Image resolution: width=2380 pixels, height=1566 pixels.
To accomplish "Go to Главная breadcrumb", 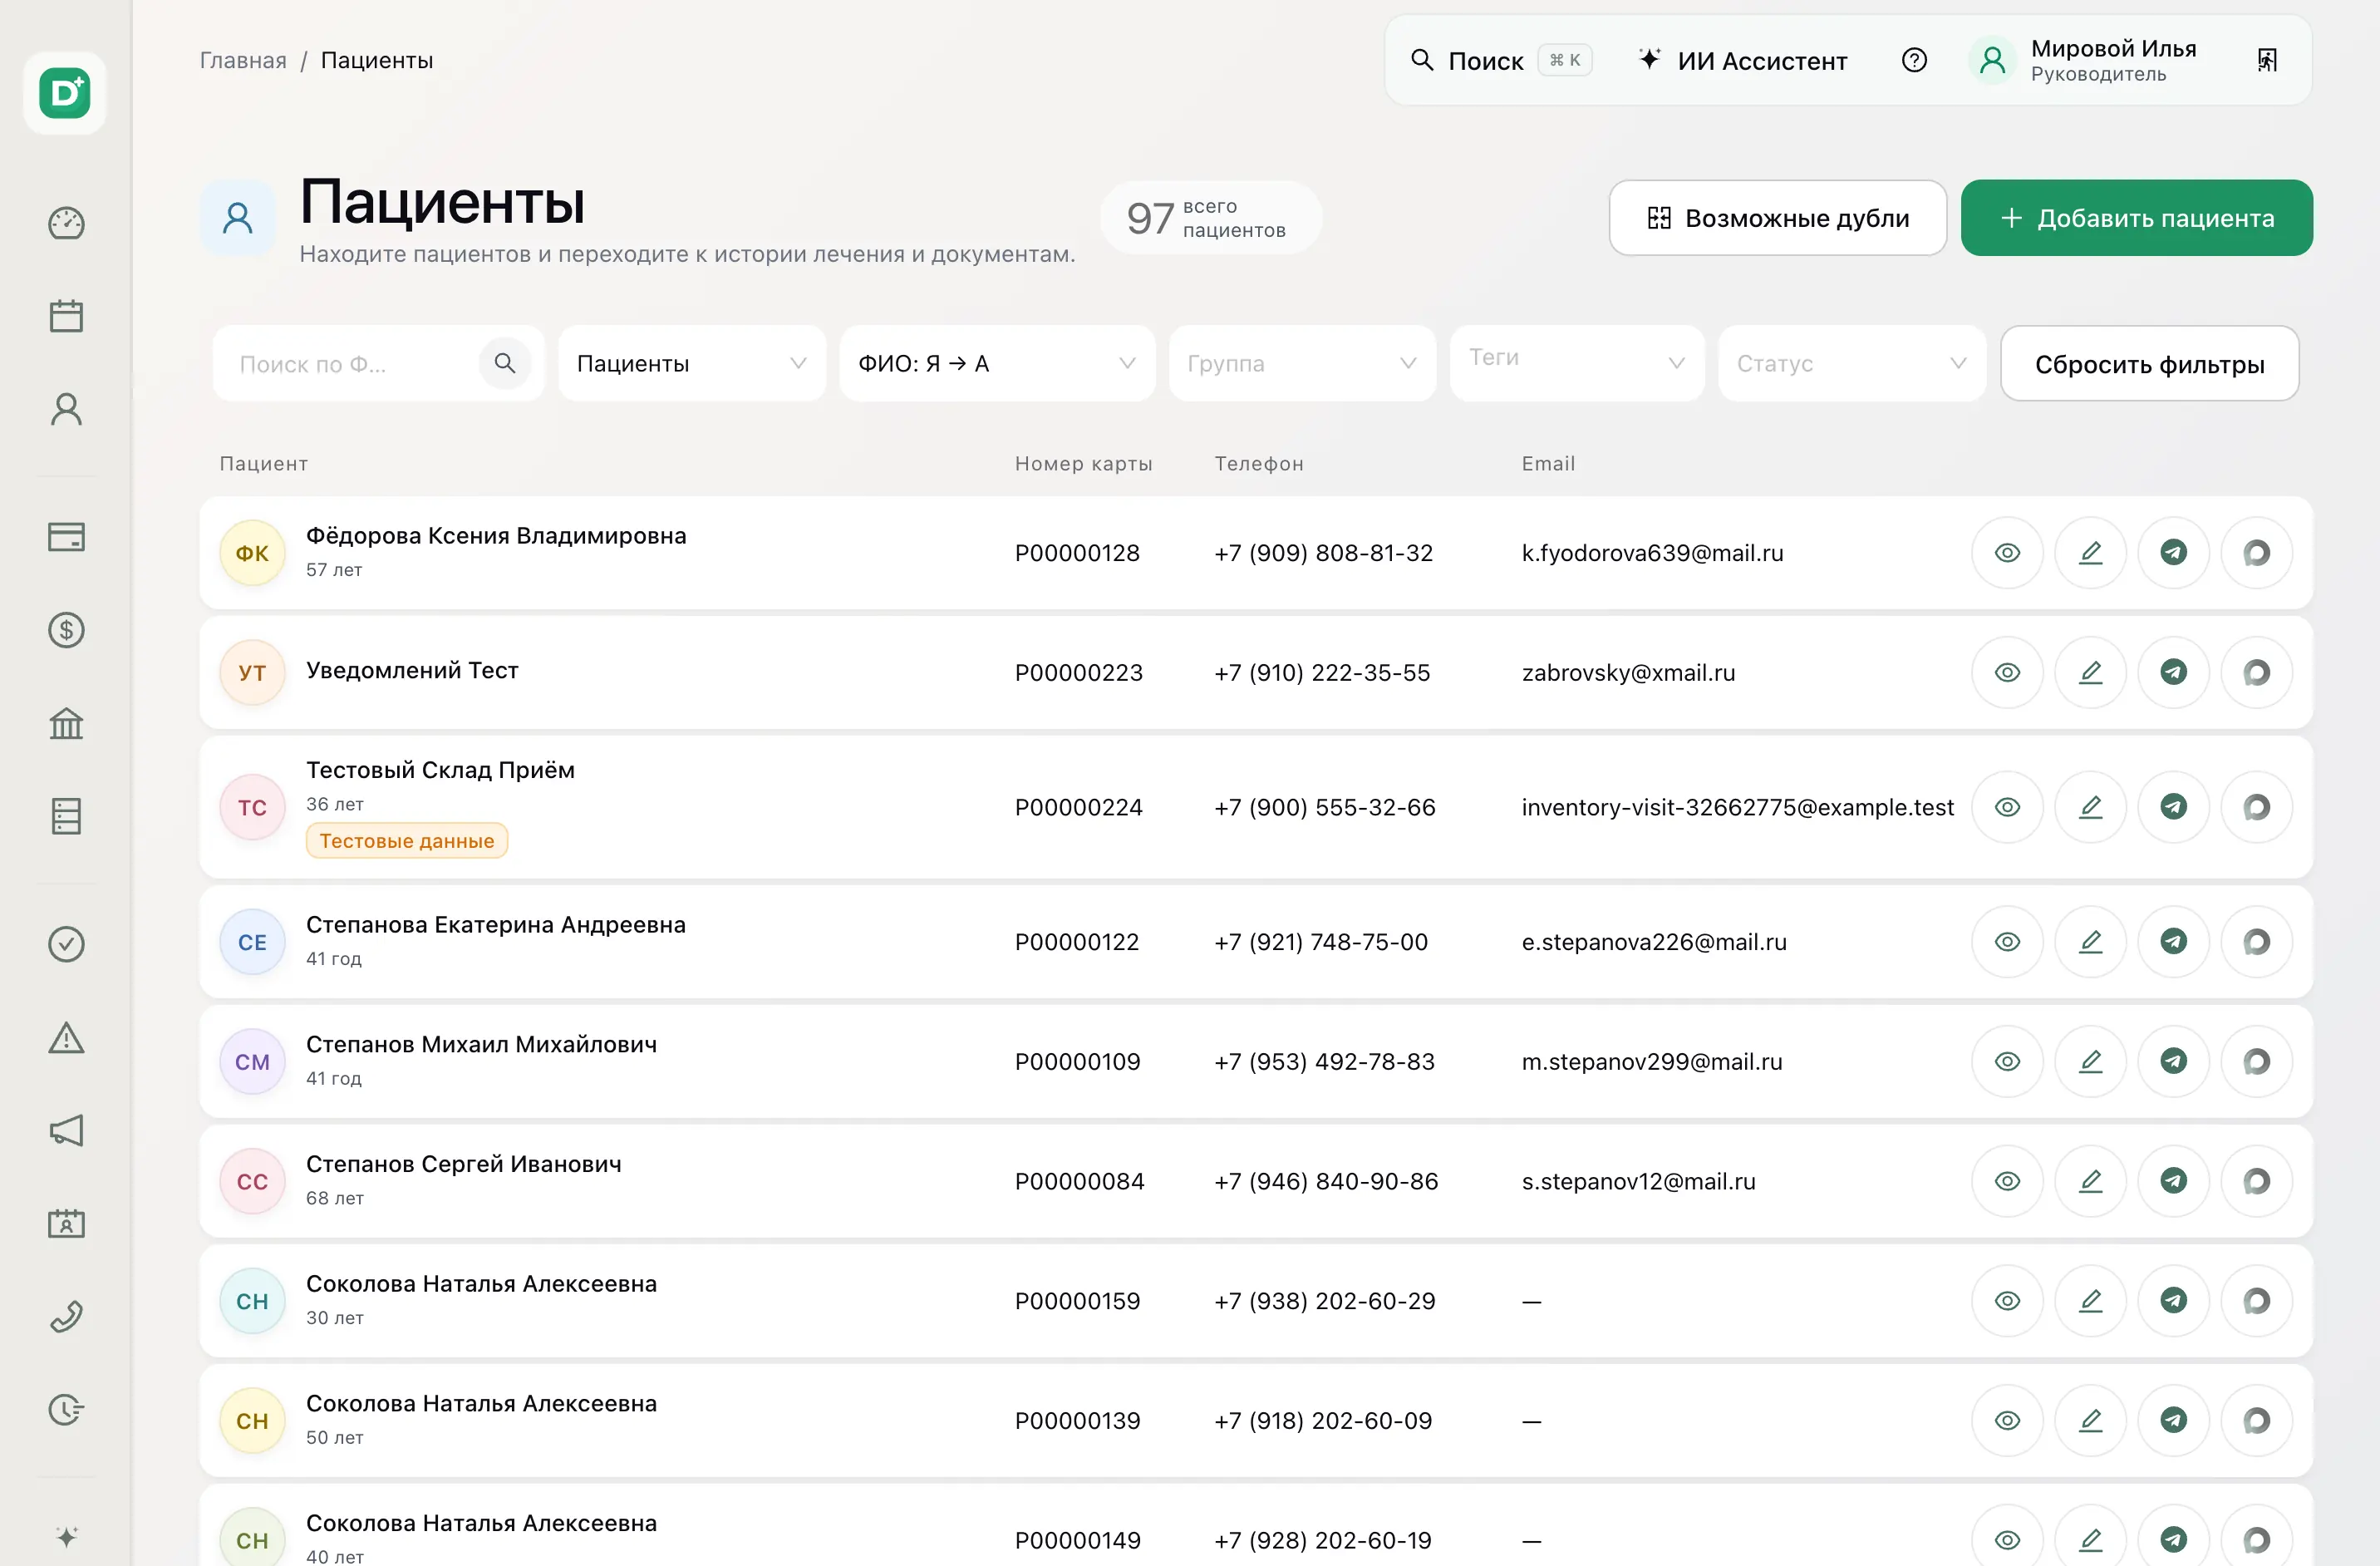I will click(x=243, y=60).
